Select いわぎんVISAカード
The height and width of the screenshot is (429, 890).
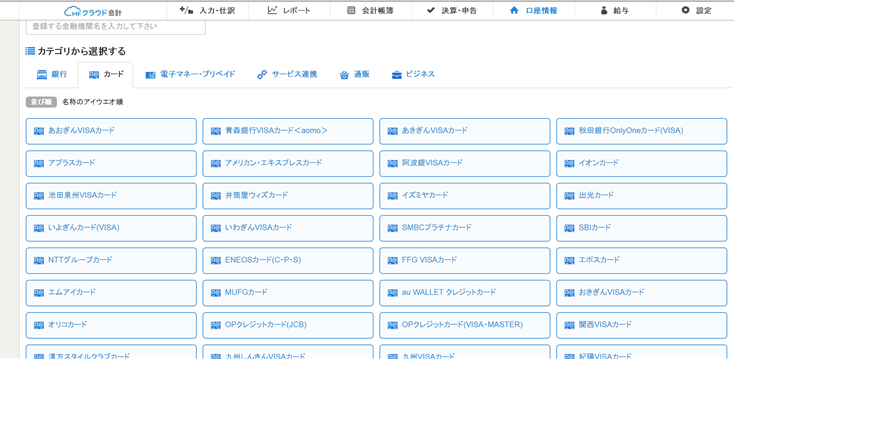pyautogui.click(x=288, y=228)
